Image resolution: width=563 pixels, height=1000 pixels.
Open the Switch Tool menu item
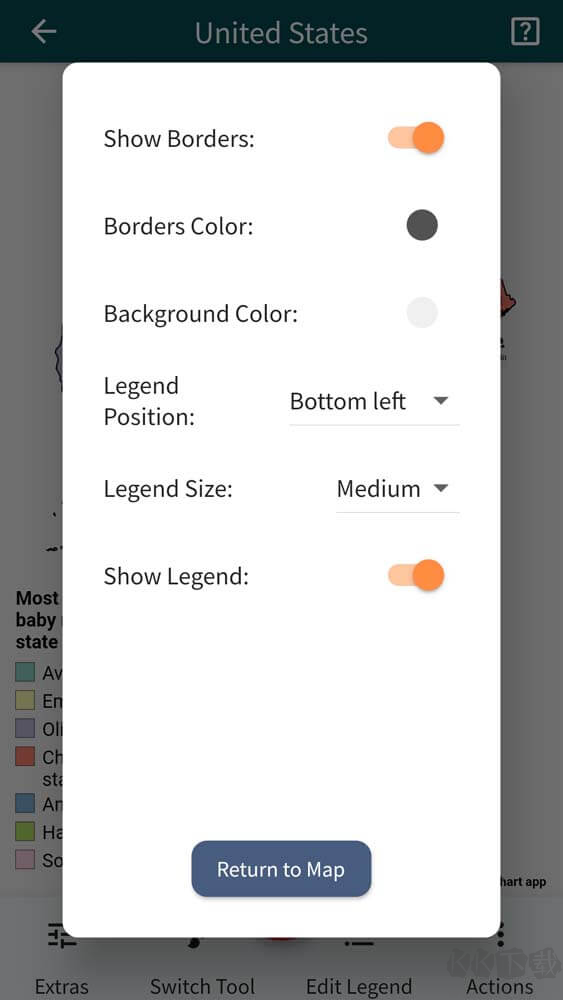pyautogui.click(x=202, y=986)
